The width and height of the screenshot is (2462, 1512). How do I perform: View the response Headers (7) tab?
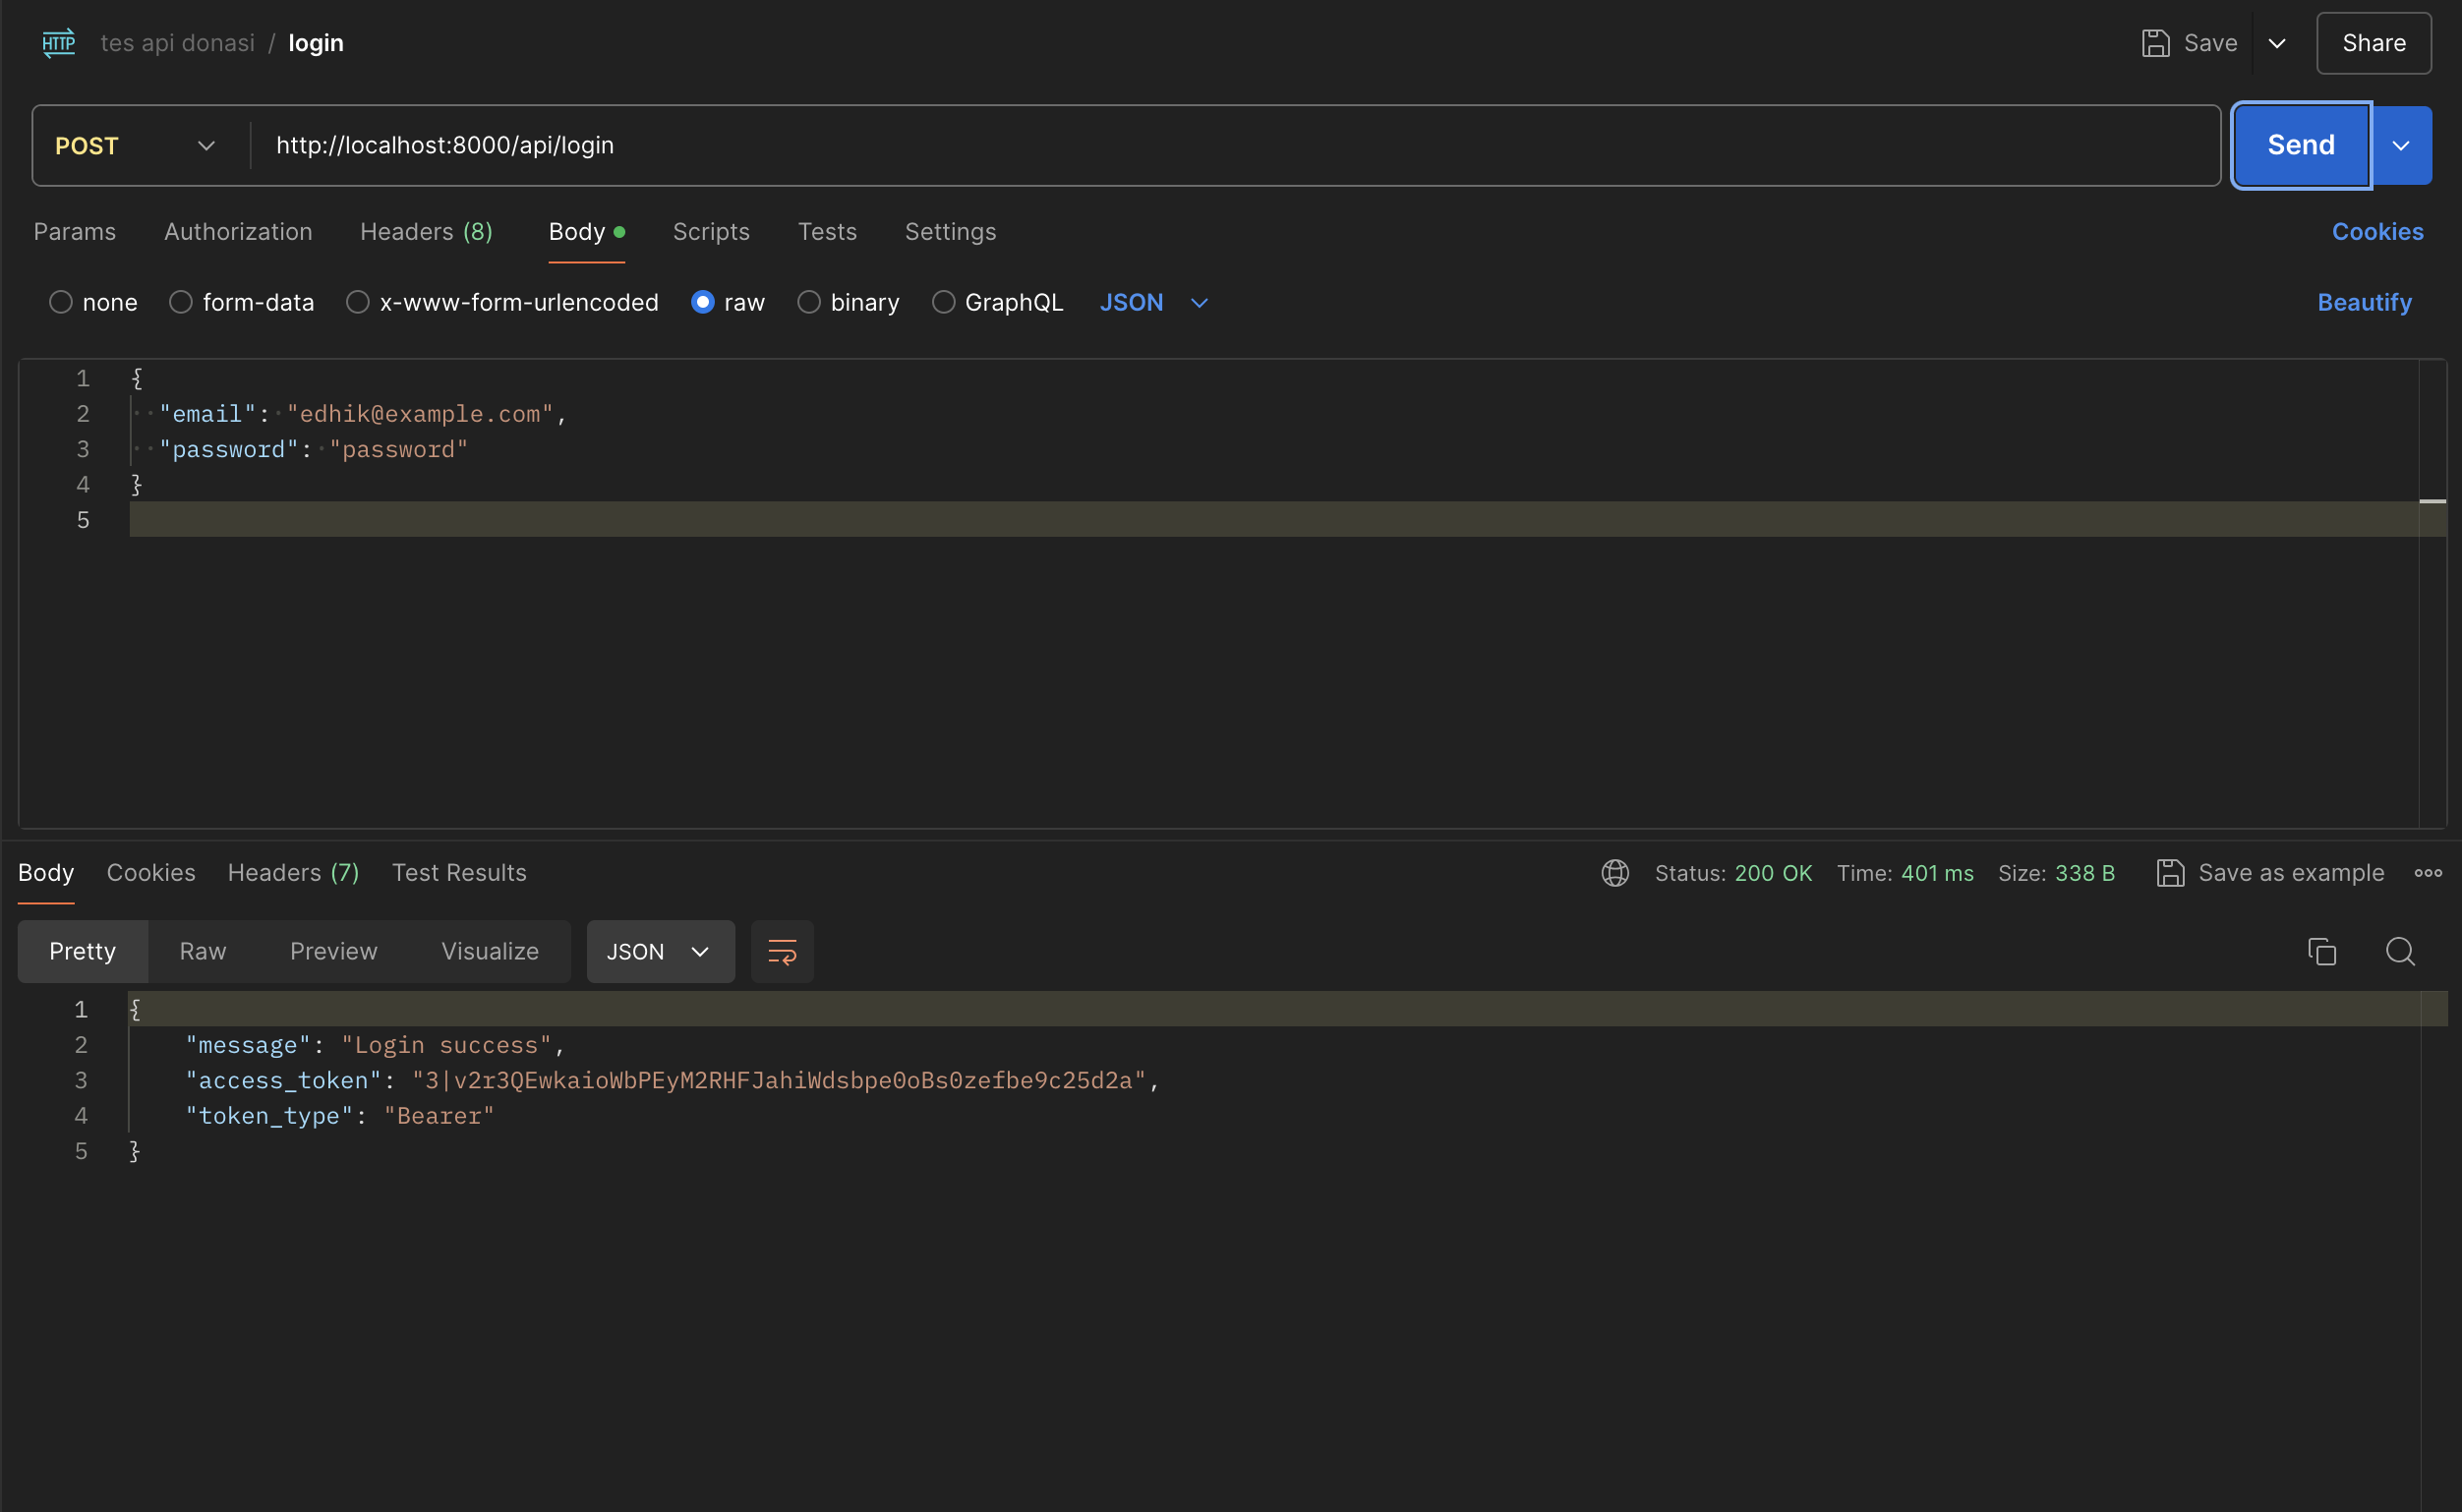click(x=293, y=873)
